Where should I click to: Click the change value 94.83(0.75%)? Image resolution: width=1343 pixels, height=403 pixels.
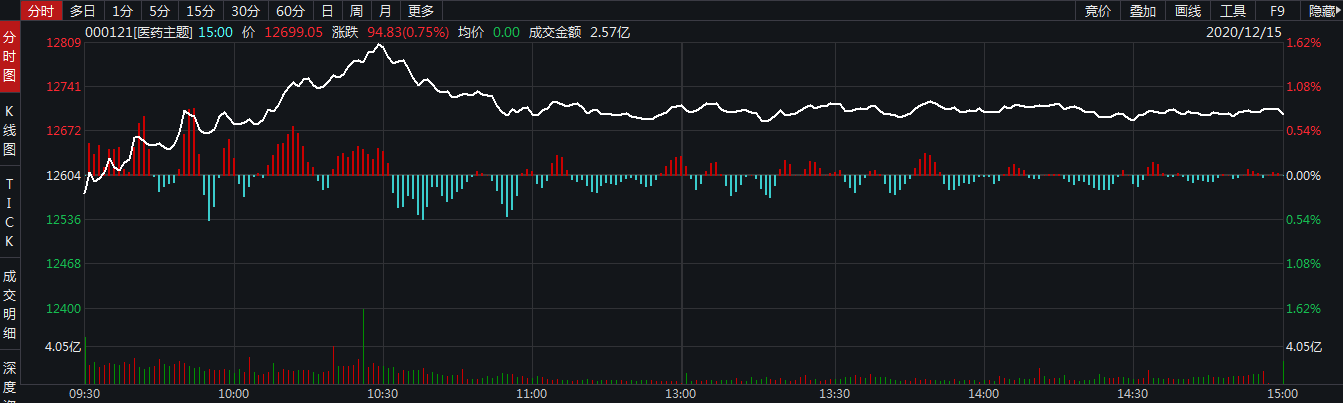coord(409,33)
